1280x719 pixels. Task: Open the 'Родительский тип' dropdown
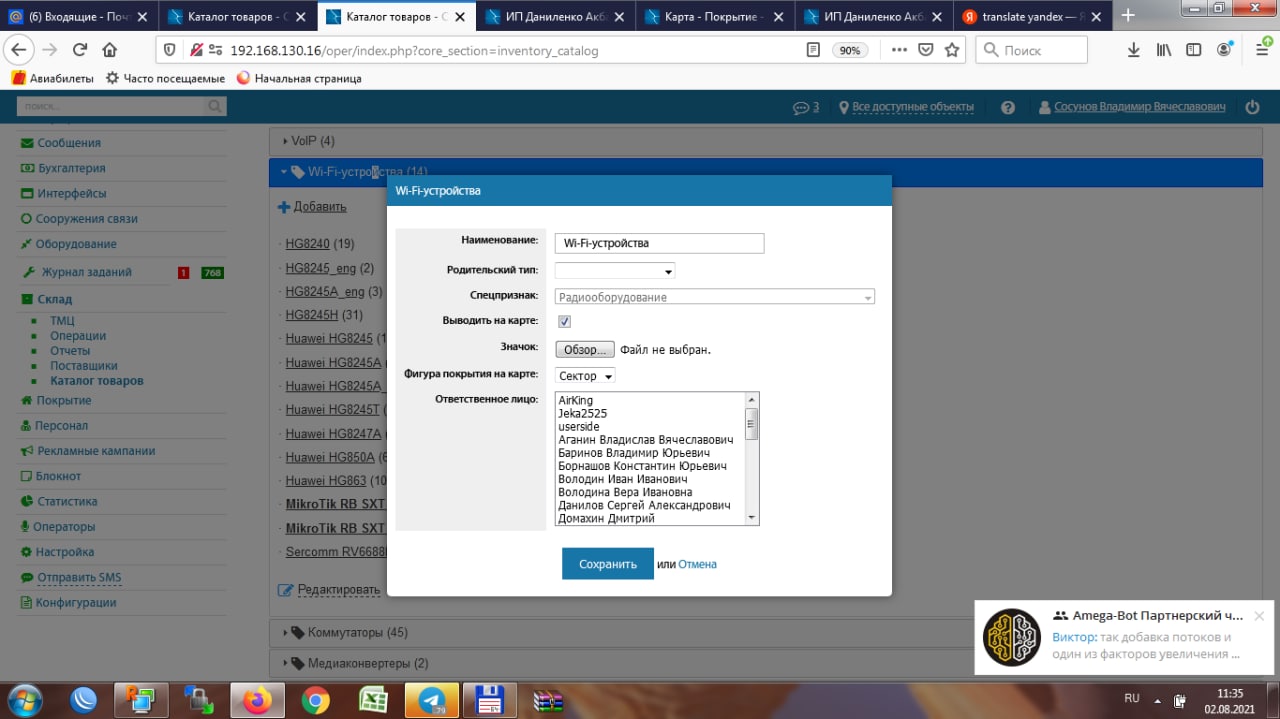[615, 270]
